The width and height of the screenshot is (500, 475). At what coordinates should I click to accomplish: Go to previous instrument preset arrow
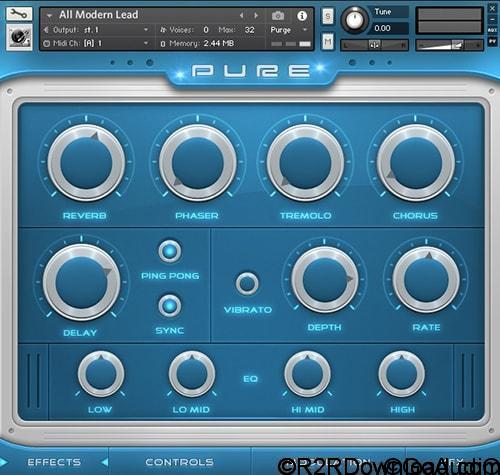click(241, 15)
